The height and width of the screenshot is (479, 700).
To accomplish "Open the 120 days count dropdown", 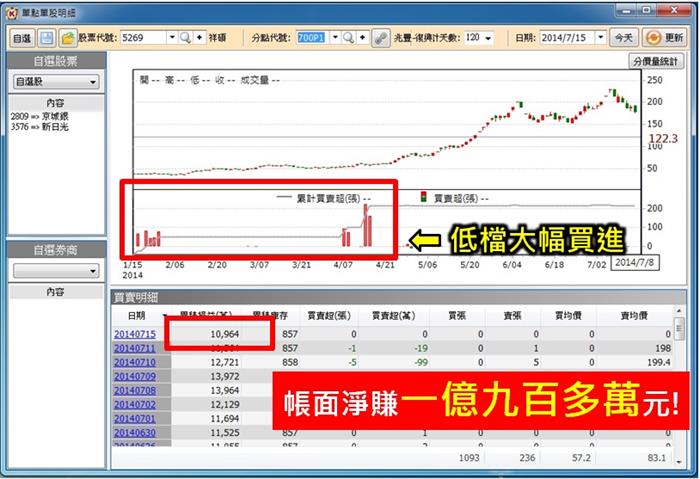I will pyautogui.click(x=488, y=38).
